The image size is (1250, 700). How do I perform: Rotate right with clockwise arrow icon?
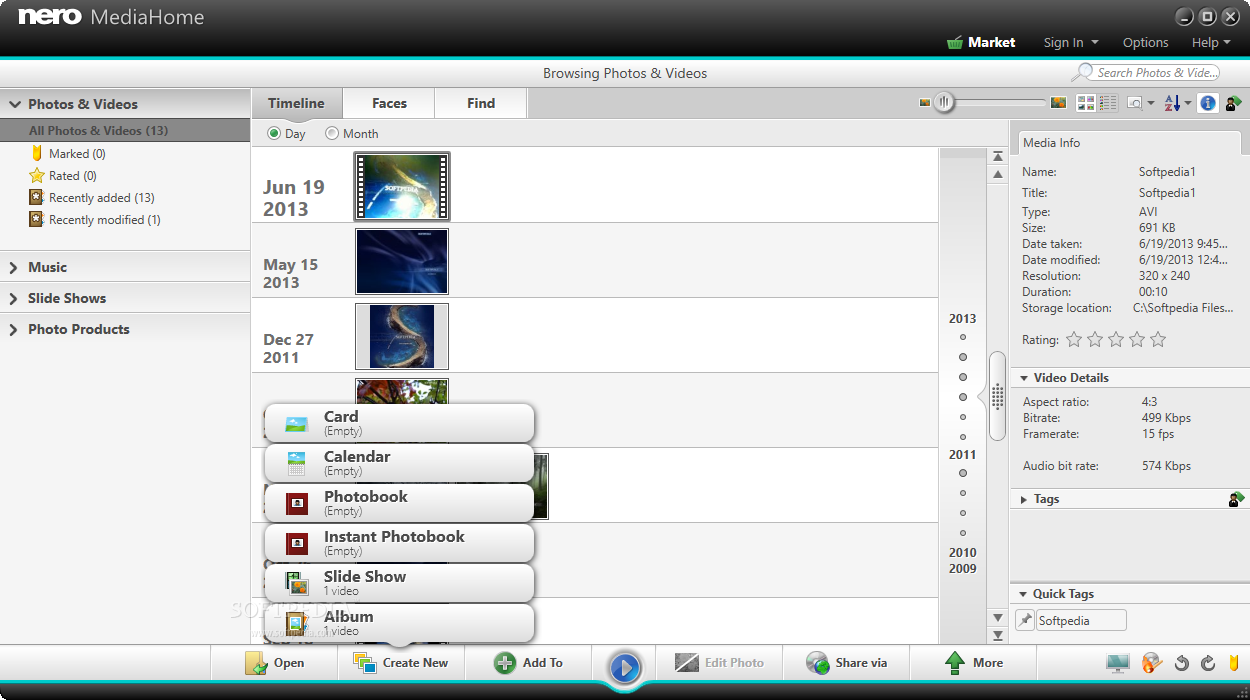point(1207,663)
